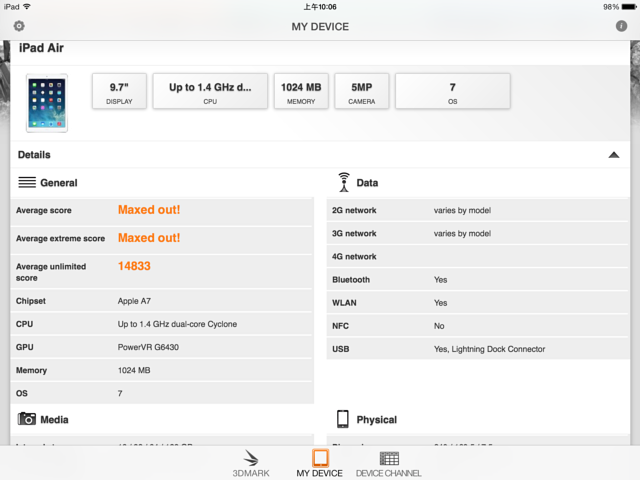
Task: Click the "MY DEVICE" header title
Action: point(320,27)
